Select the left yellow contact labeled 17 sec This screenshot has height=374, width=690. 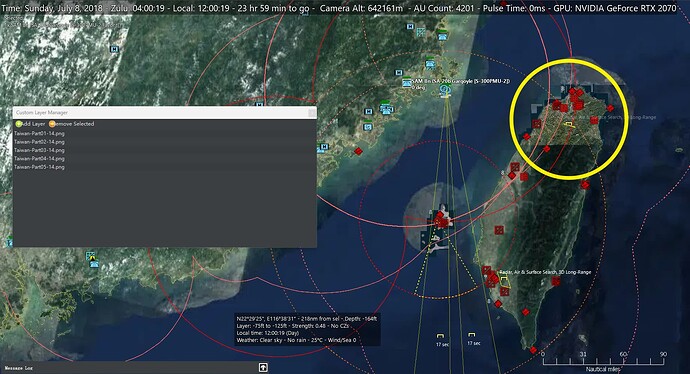pyautogui.click(x=440, y=336)
